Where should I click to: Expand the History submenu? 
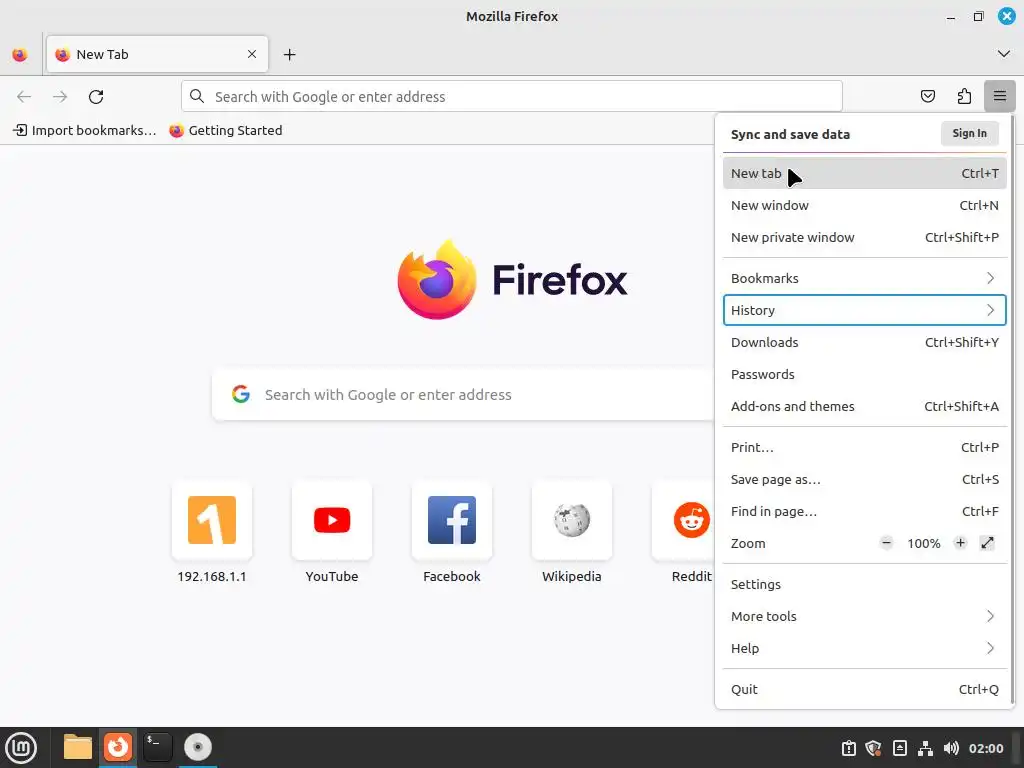(x=864, y=310)
